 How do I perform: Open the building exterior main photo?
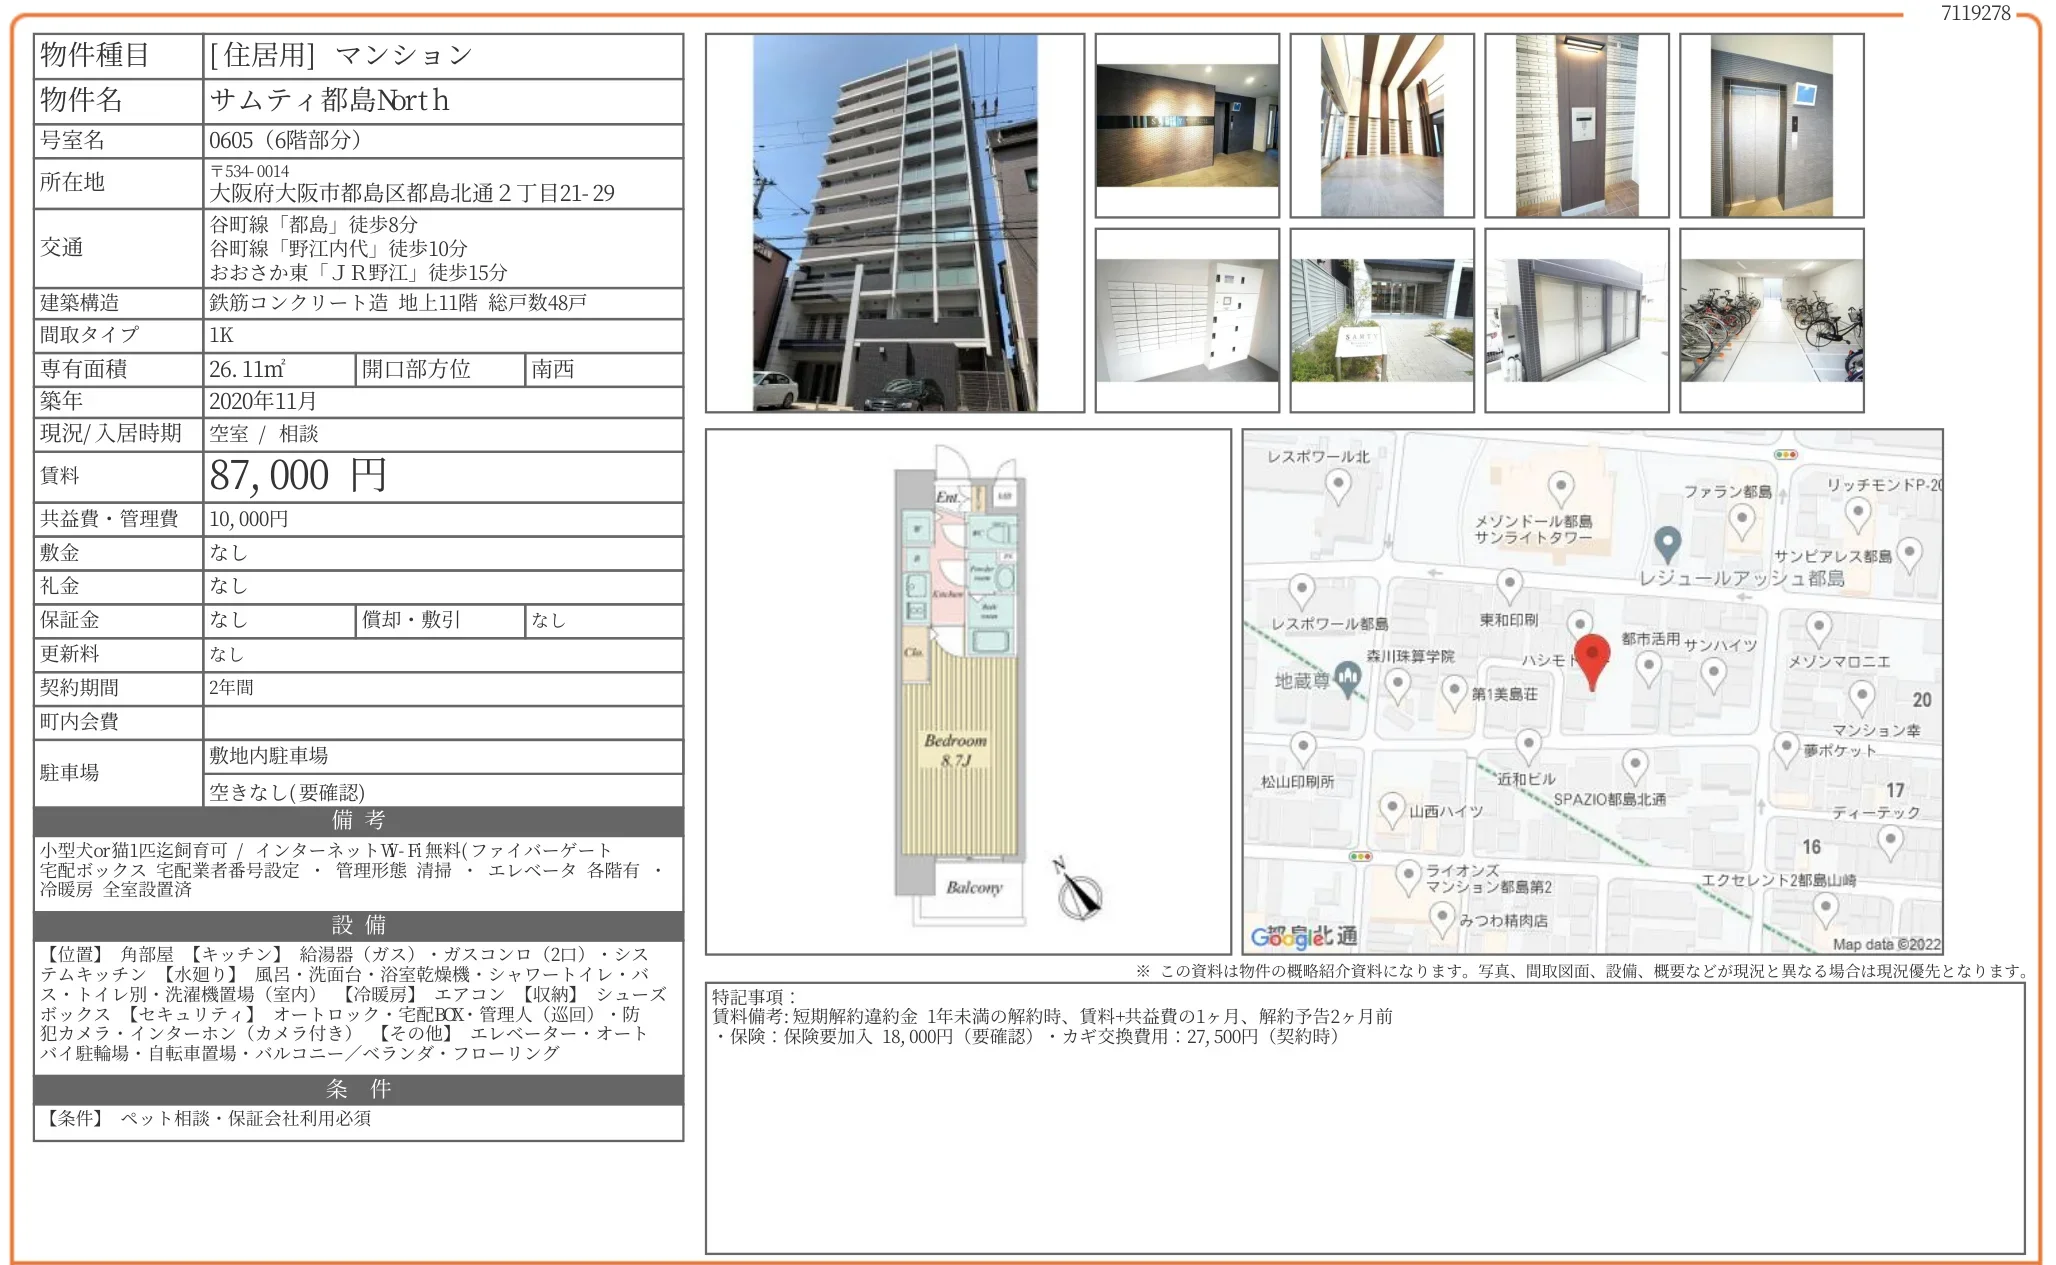tap(894, 223)
